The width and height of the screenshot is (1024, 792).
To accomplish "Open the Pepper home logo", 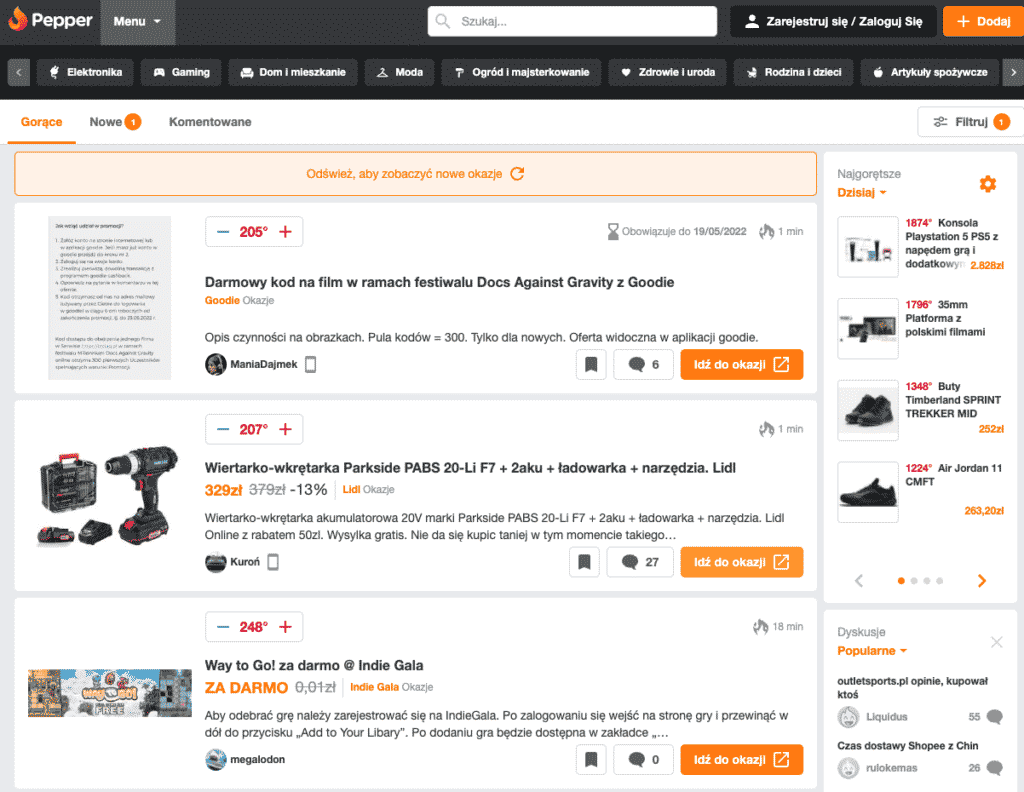I will tap(50, 20).
